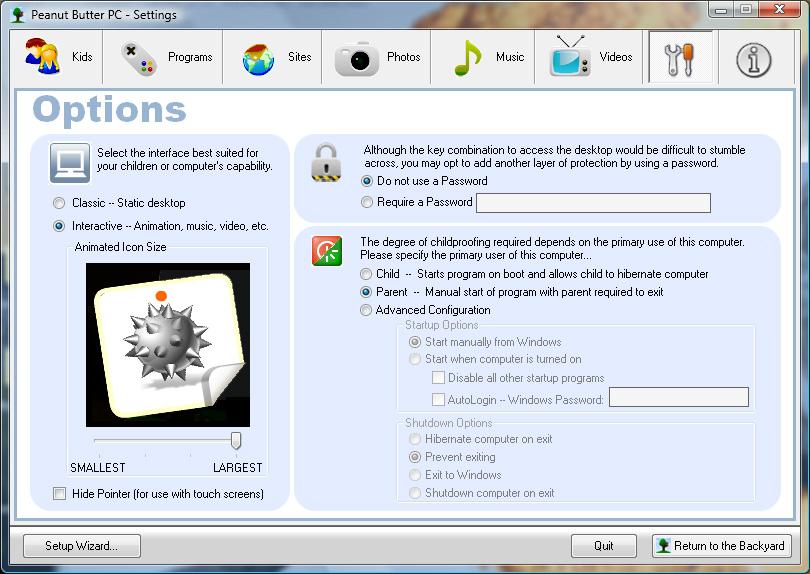Click the spiked ball animated icon preview
The height and width of the screenshot is (574, 810).
(x=167, y=345)
